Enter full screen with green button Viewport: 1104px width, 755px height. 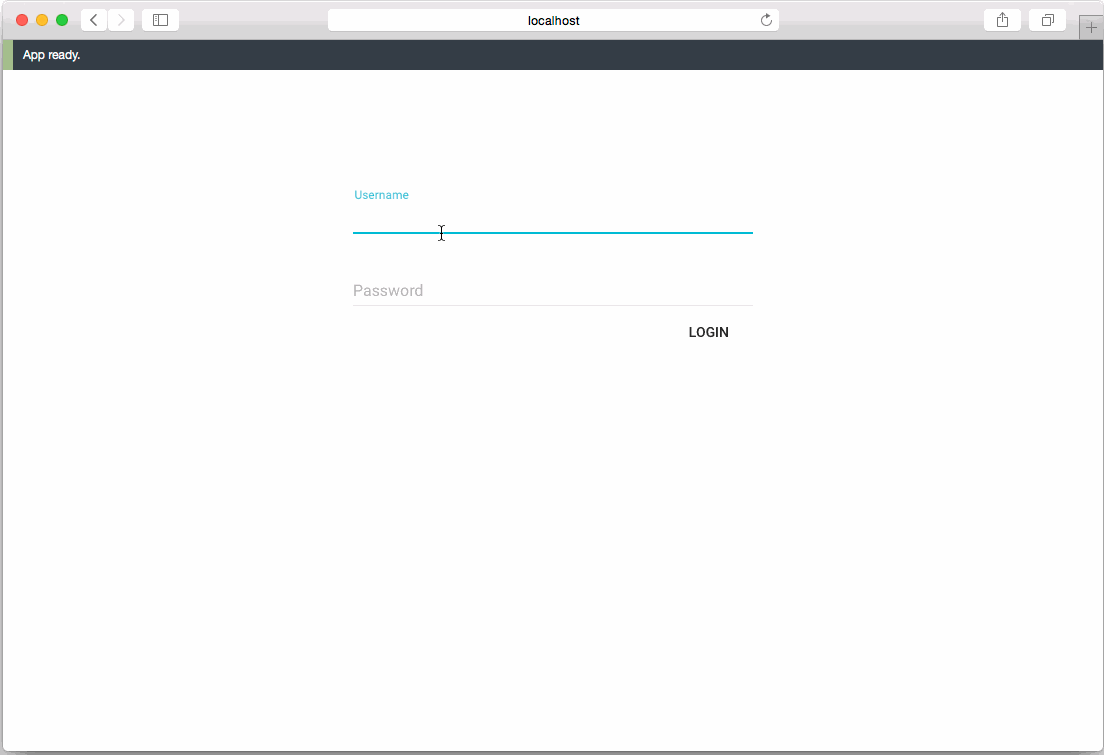pyautogui.click(x=62, y=20)
